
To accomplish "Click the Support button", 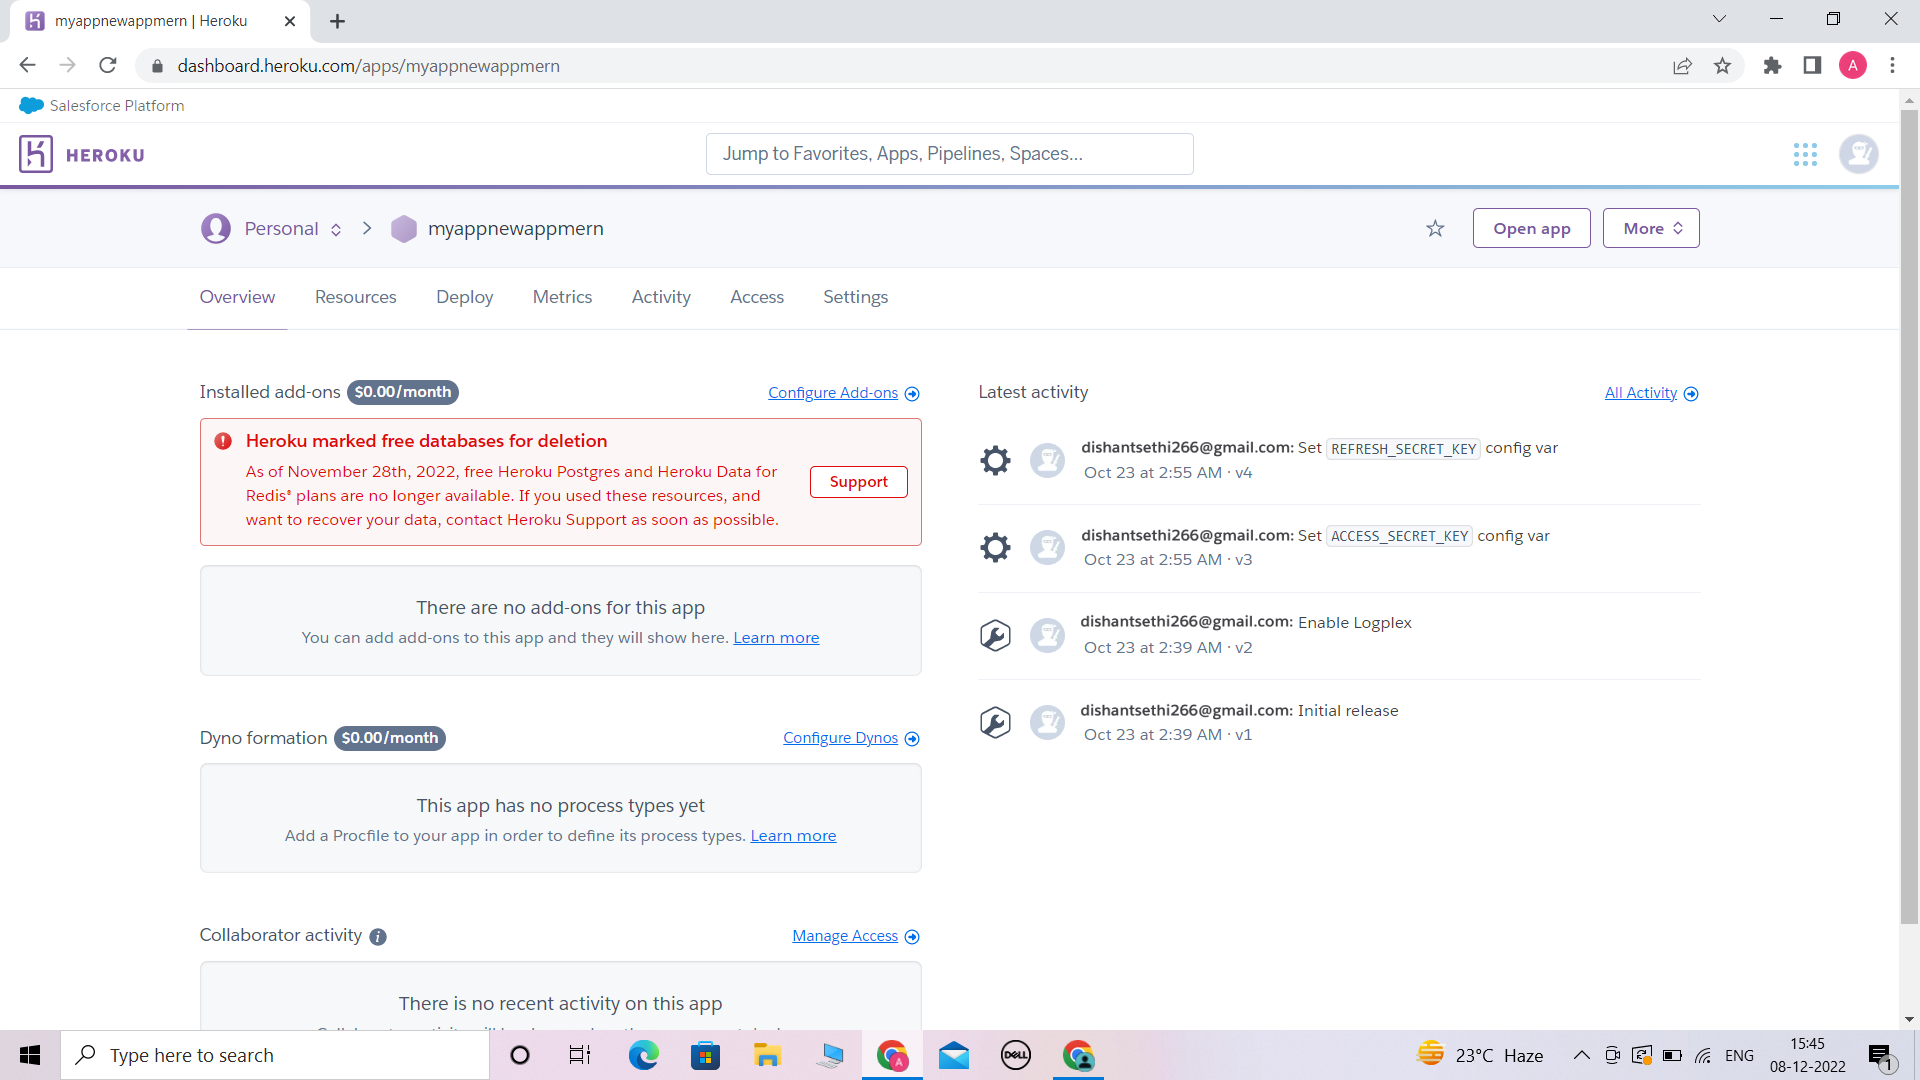I will coord(858,482).
